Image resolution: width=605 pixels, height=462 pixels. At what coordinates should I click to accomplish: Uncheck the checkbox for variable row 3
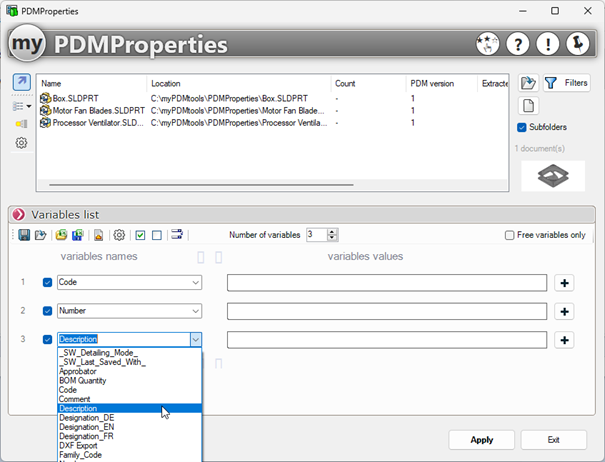coord(47,340)
